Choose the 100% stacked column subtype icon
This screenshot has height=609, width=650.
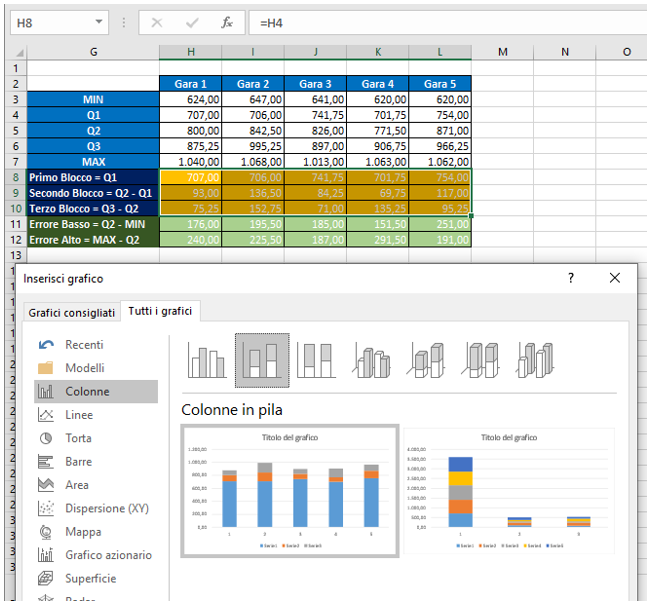[x=317, y=361]
